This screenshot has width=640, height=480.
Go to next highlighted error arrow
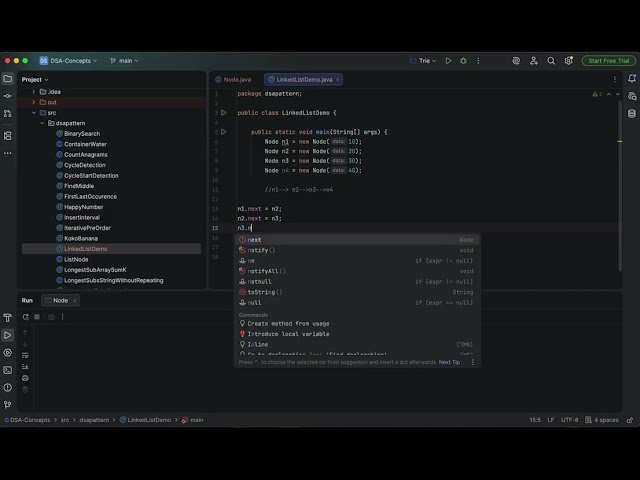618,94
